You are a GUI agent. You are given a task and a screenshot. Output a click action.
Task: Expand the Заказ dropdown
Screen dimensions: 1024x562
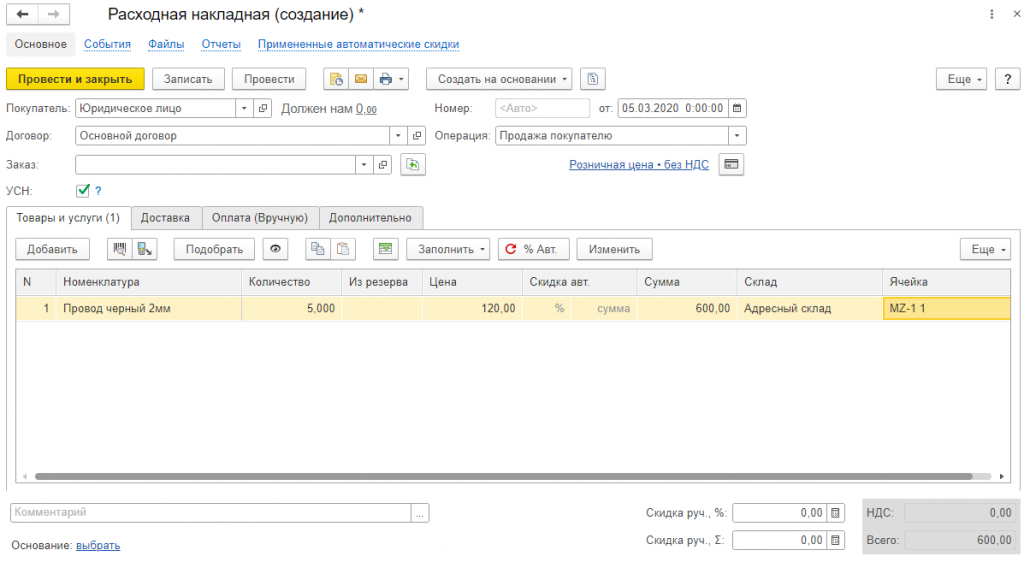(x=364, y=165)
